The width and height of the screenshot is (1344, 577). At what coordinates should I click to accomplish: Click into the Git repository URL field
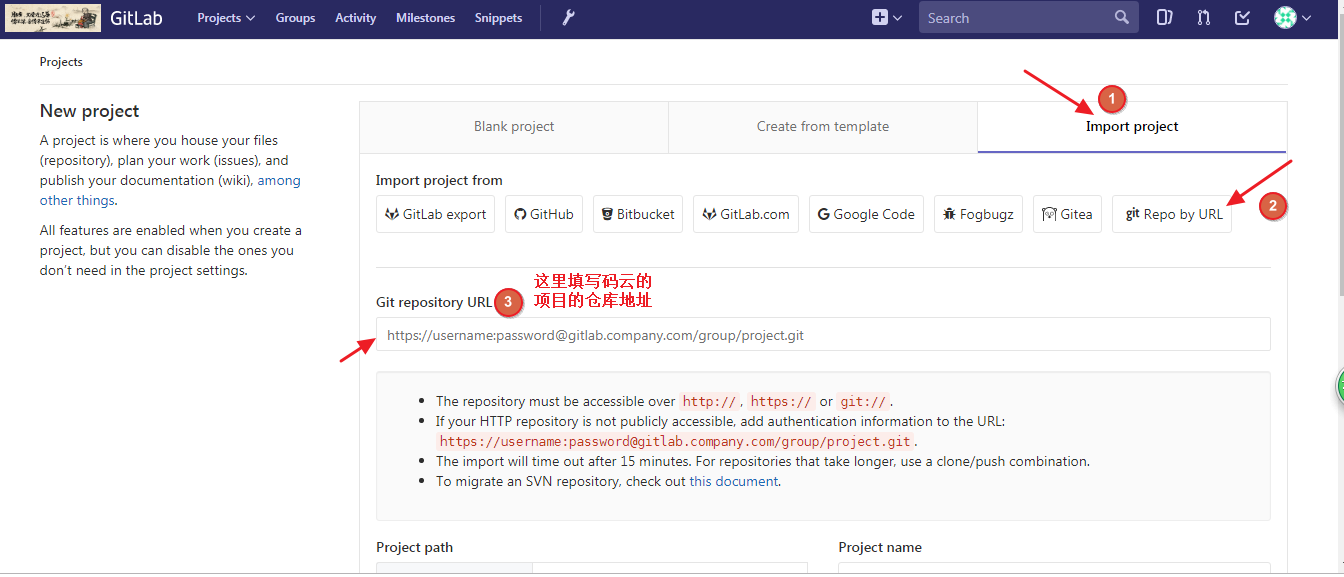[x=823, y=335]
